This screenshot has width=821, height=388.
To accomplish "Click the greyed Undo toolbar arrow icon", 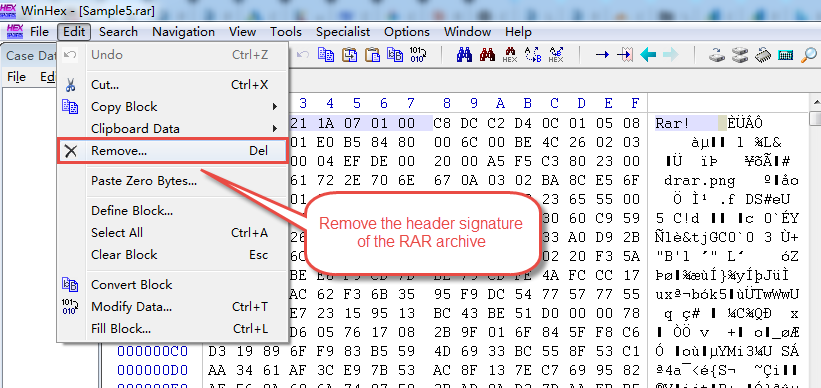I will point(303,54).
